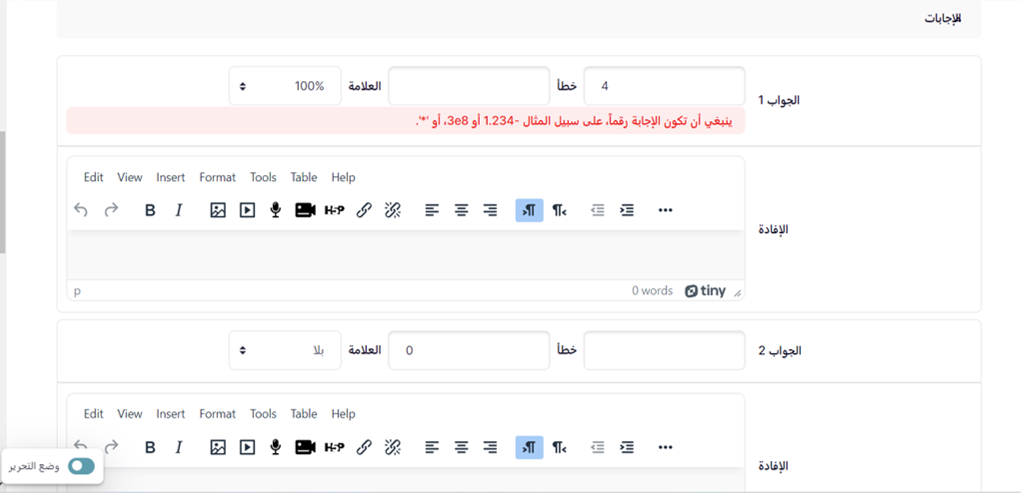The image size is (1021, 493).
Task: Open Format menu in second editor
Action: click(x=217, y=414)
